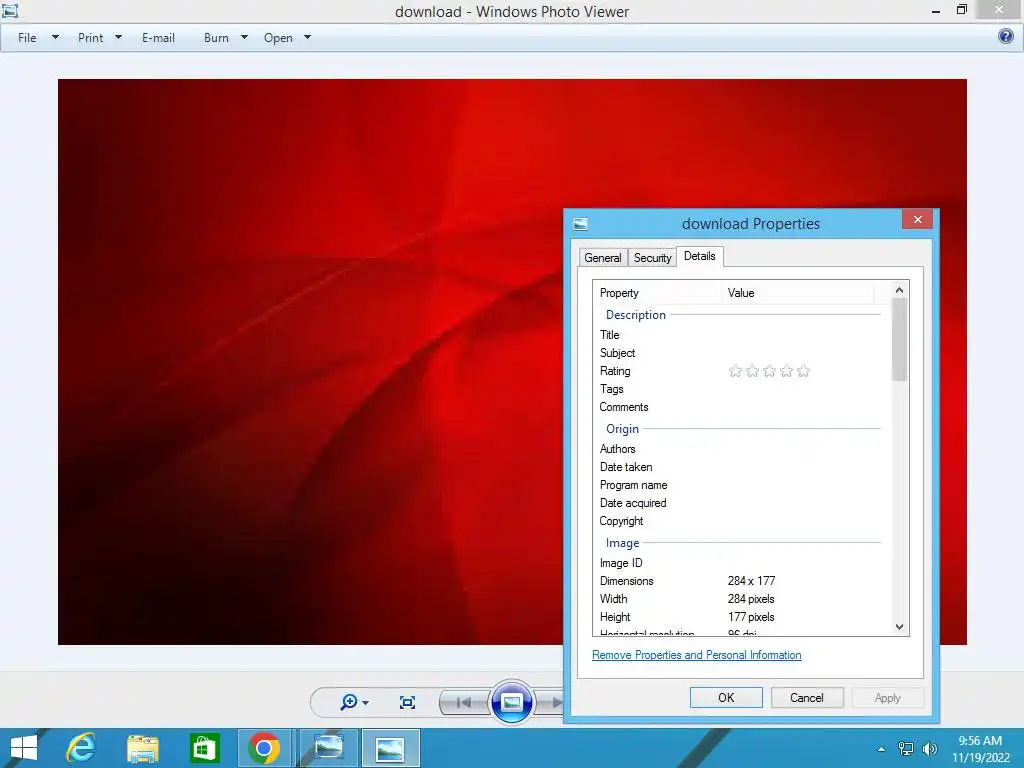Screen dimensions: 1024x768
Task: Click the Tags property row
Action: pyautogui.click(x=741, y=389)
